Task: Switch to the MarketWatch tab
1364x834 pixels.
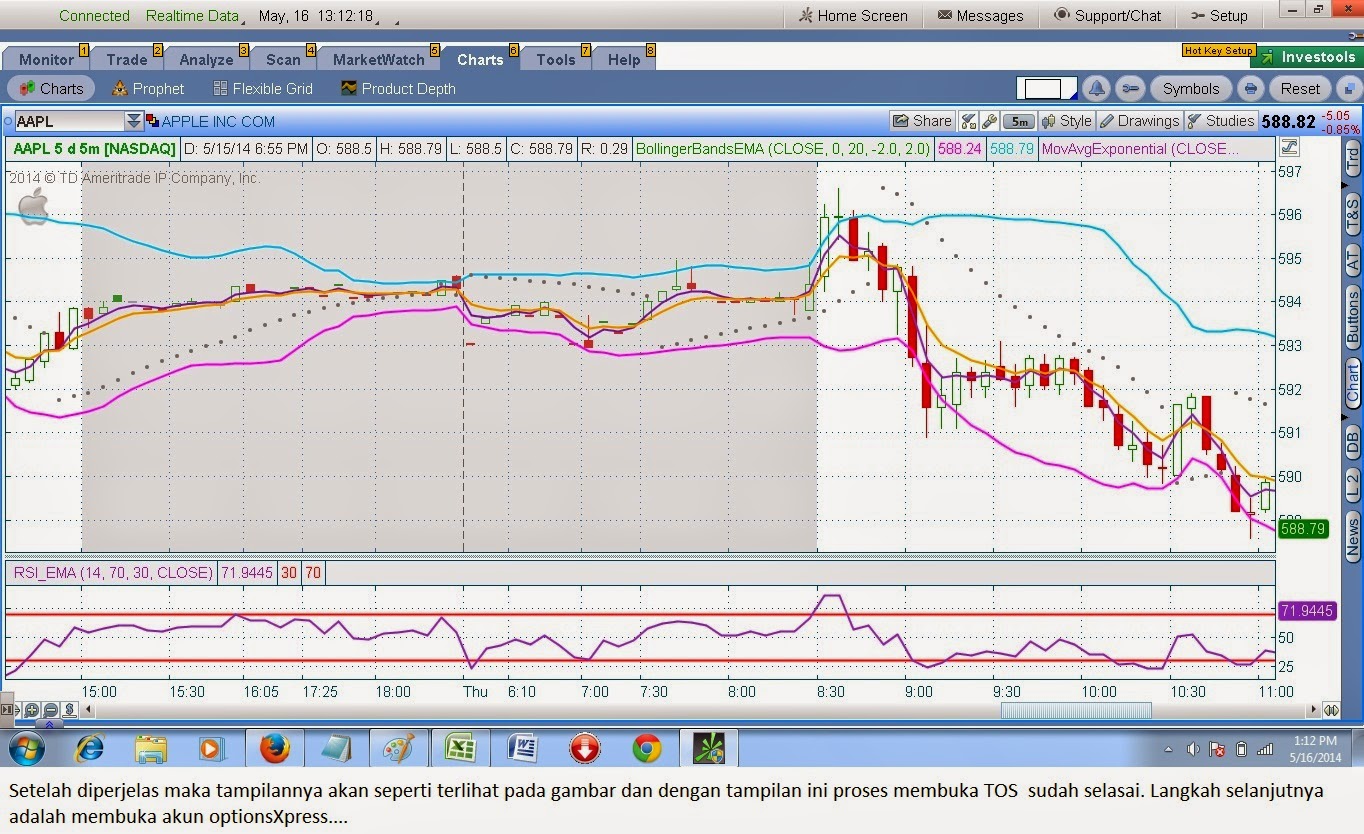Action: click(x=379, y=59)
